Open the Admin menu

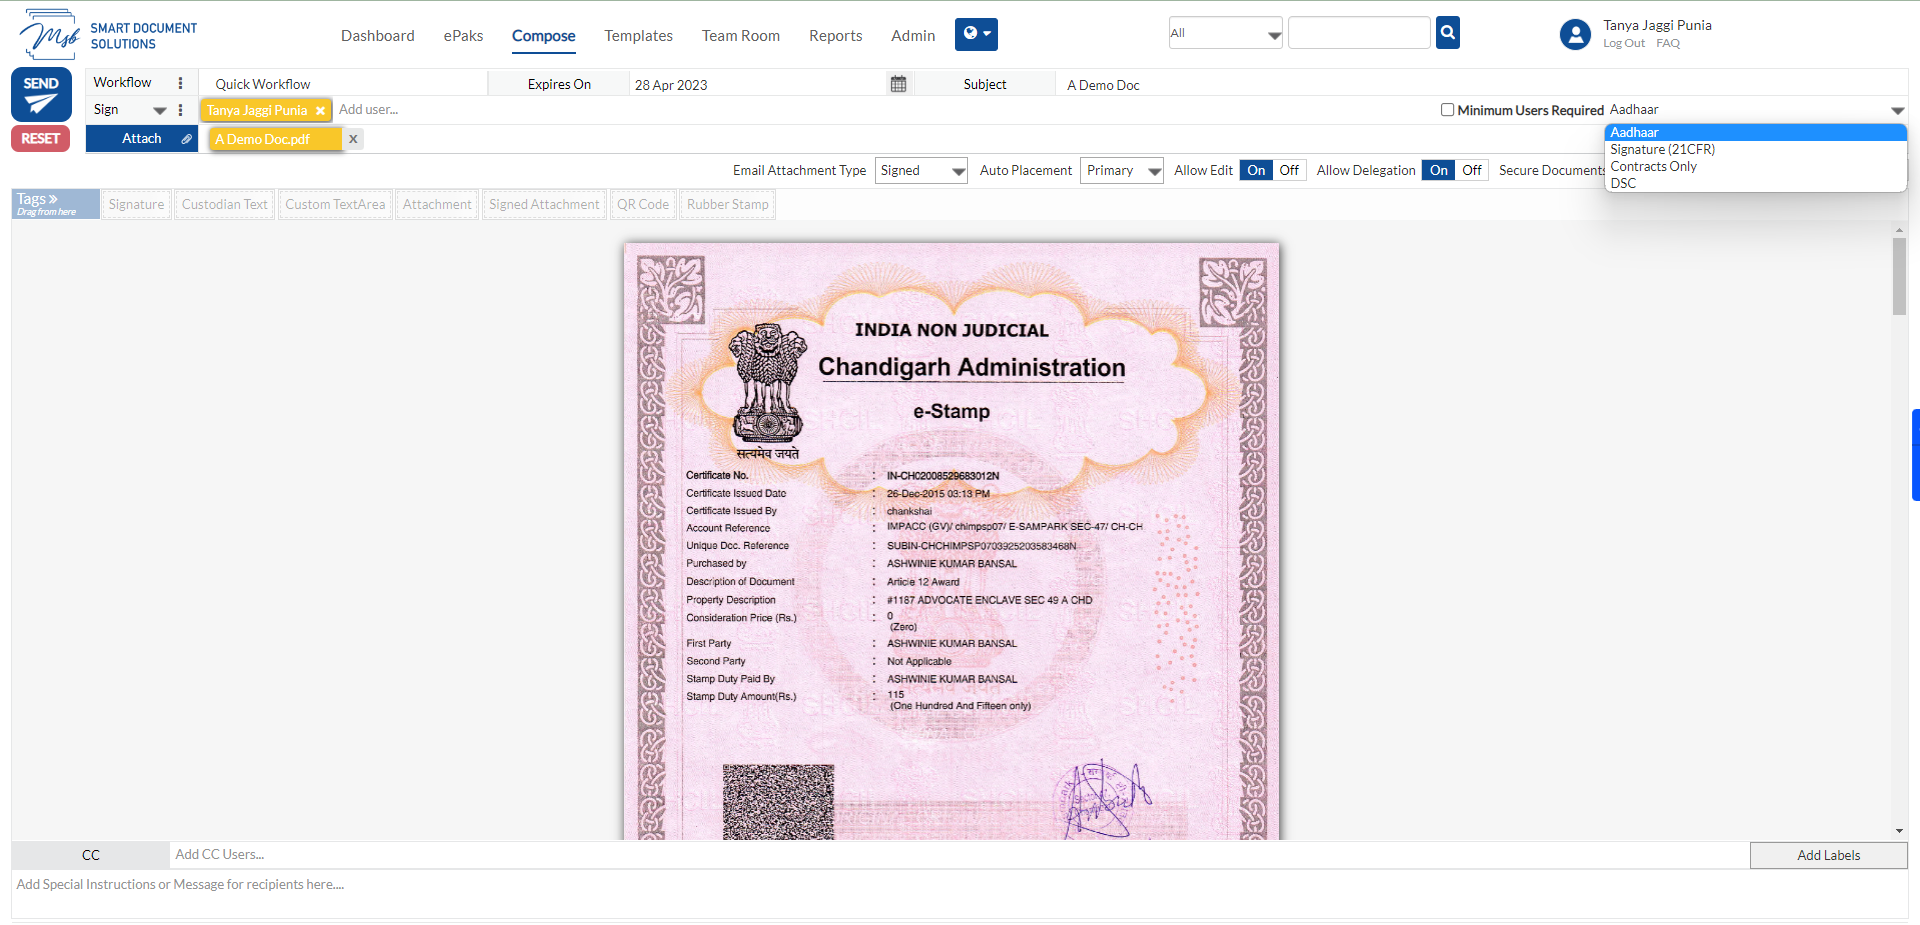point(913,36)
